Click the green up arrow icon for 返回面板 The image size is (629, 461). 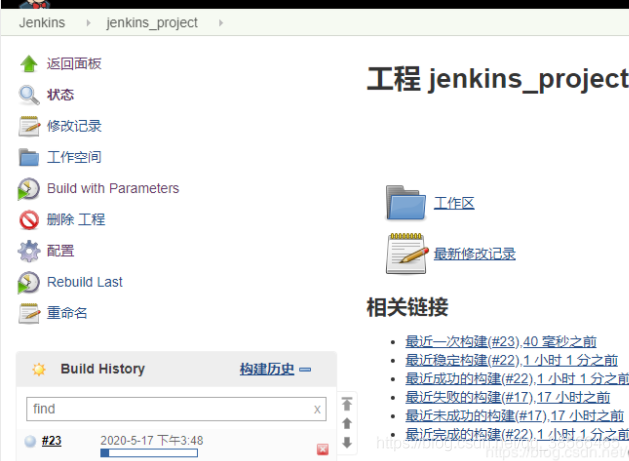[x=29, y=63]
